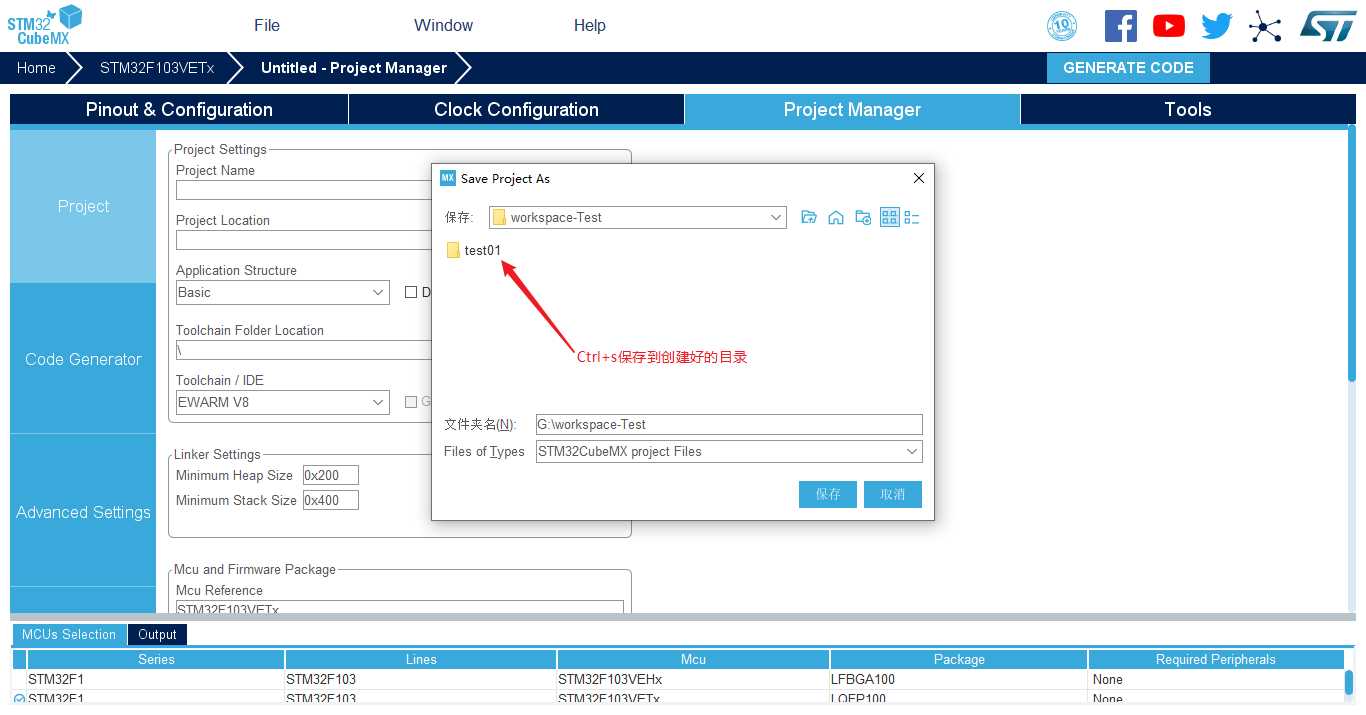Open the Application Structure Basic dropdown

tap(282, 292)
